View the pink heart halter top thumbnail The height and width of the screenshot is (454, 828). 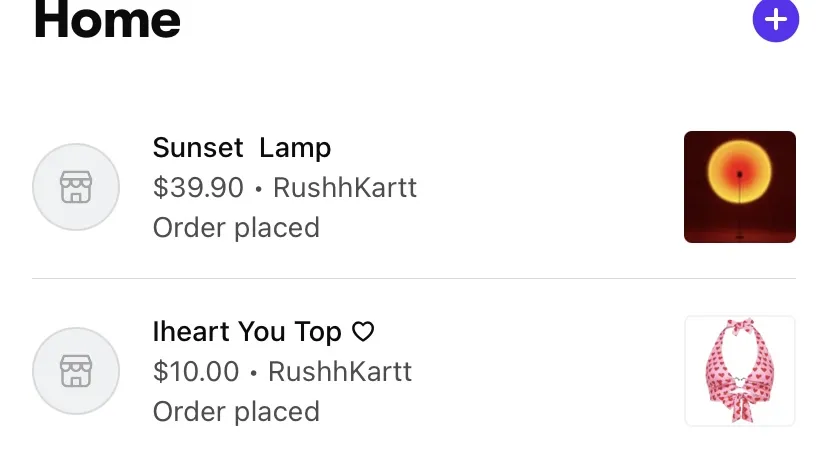coord(739,371)
